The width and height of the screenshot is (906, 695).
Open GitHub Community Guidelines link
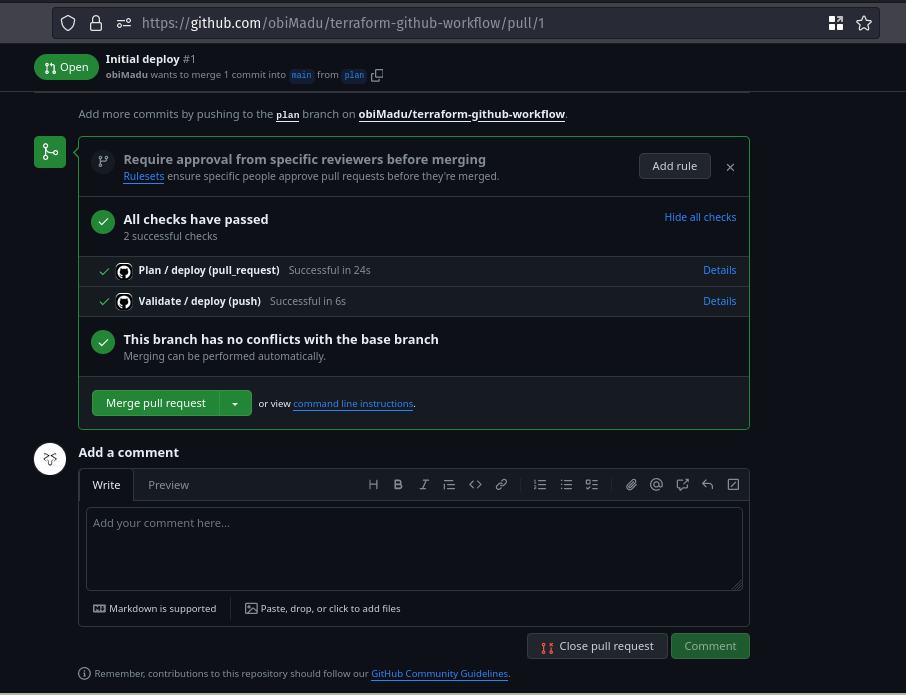439,674
